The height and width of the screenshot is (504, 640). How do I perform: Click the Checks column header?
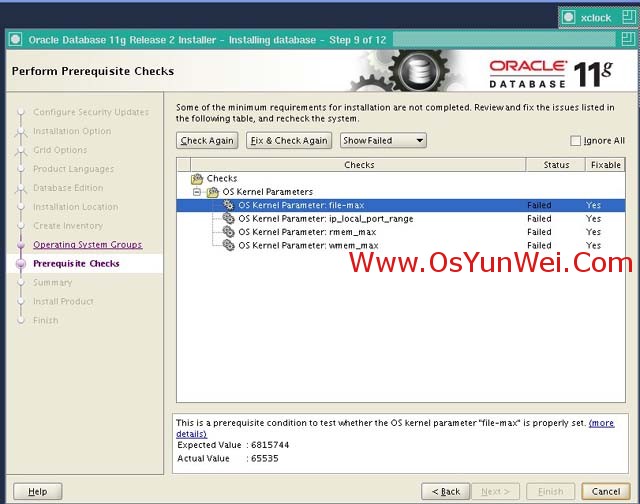[358, 164]
